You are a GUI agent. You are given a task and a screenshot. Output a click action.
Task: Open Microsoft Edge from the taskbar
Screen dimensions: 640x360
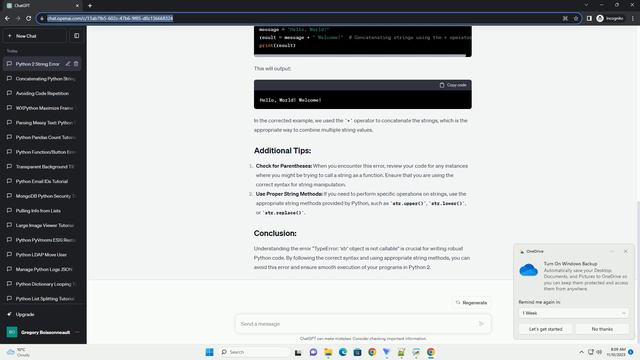tap(342, 352)
